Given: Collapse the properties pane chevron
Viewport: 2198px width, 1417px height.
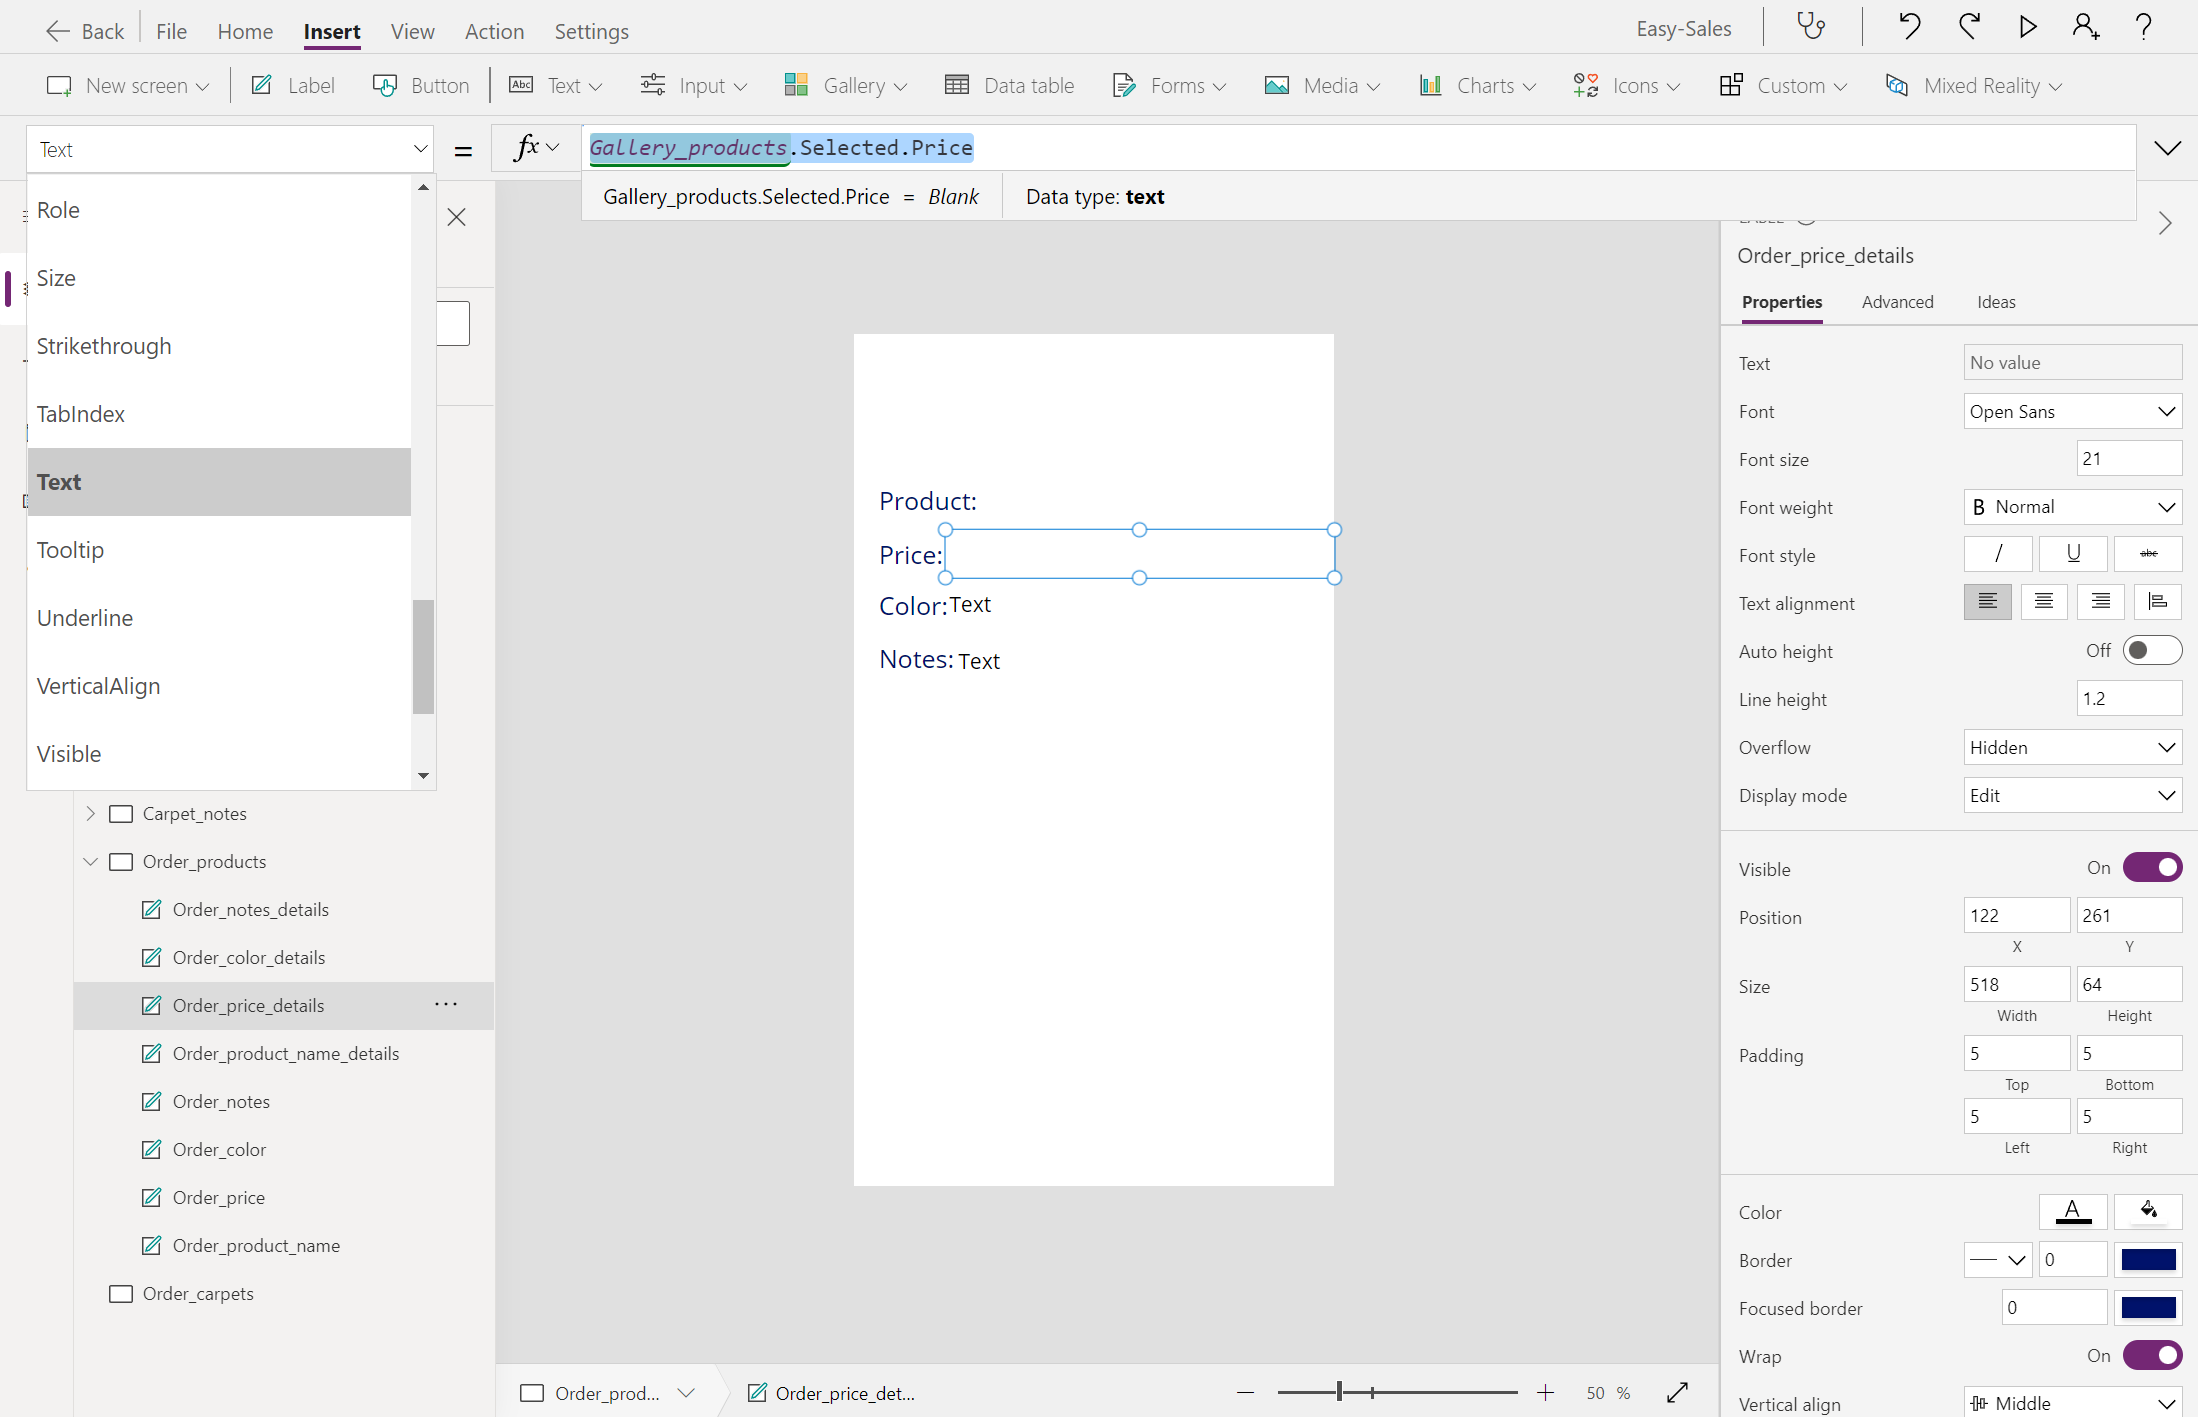Looking at the screenshot, I should point(2164,222).
